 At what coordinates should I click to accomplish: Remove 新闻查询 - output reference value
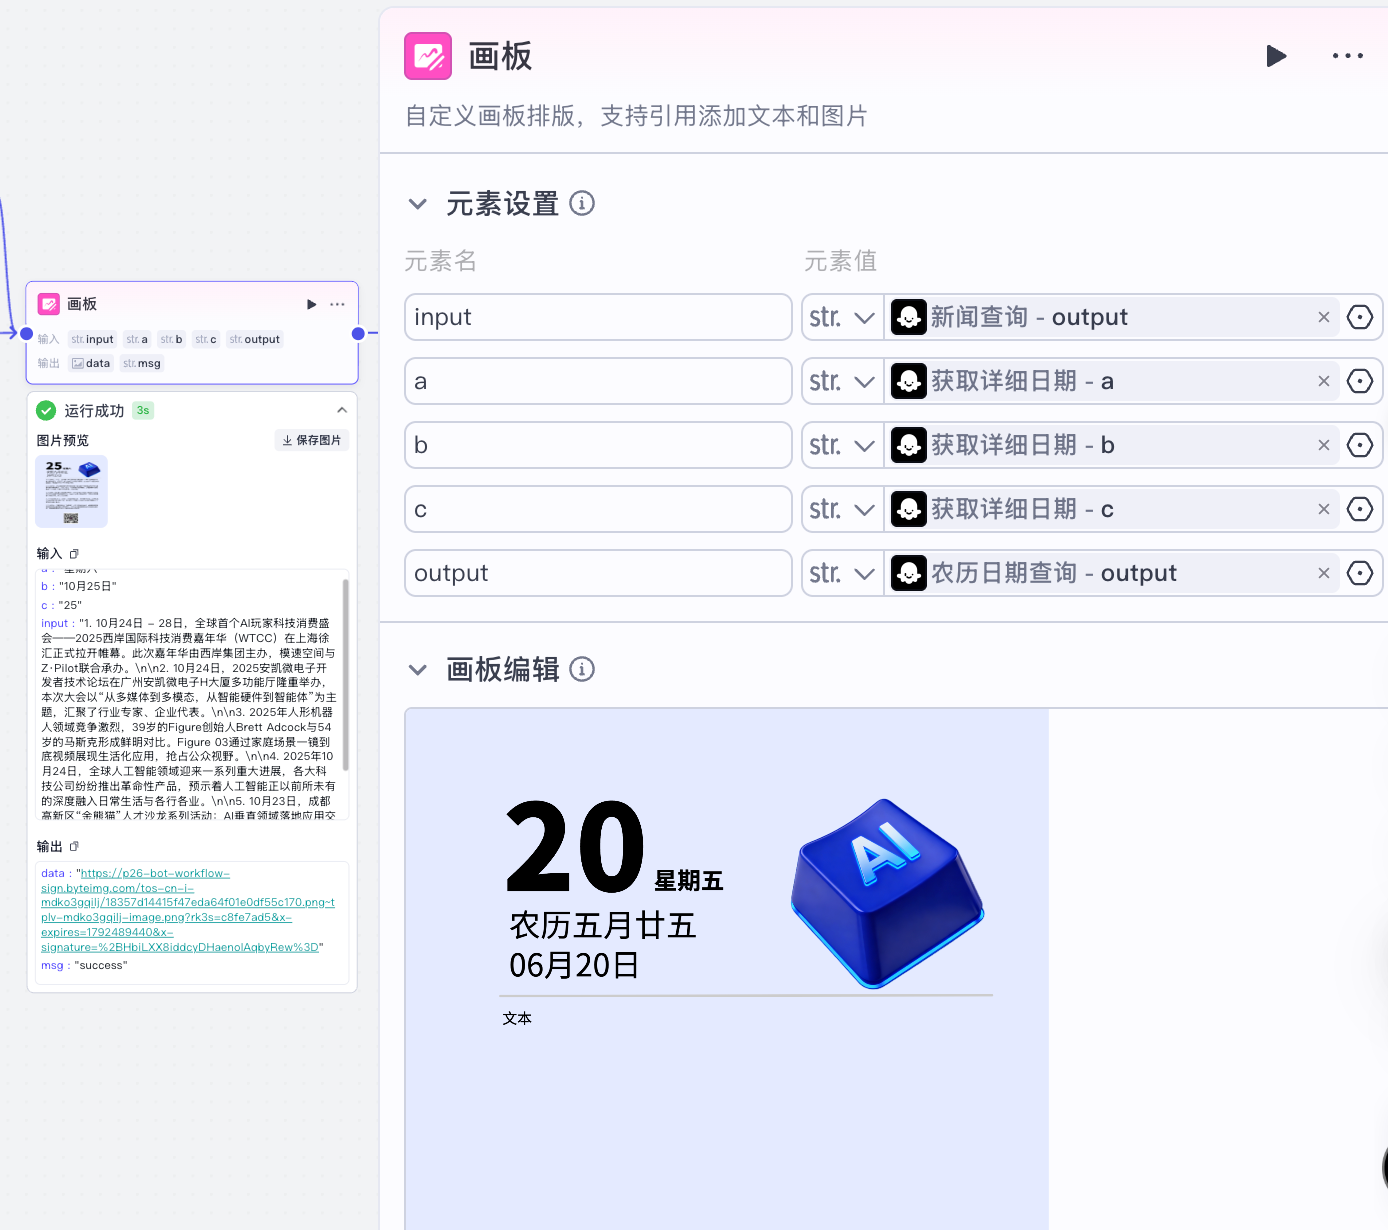(x=1323, y=317)
